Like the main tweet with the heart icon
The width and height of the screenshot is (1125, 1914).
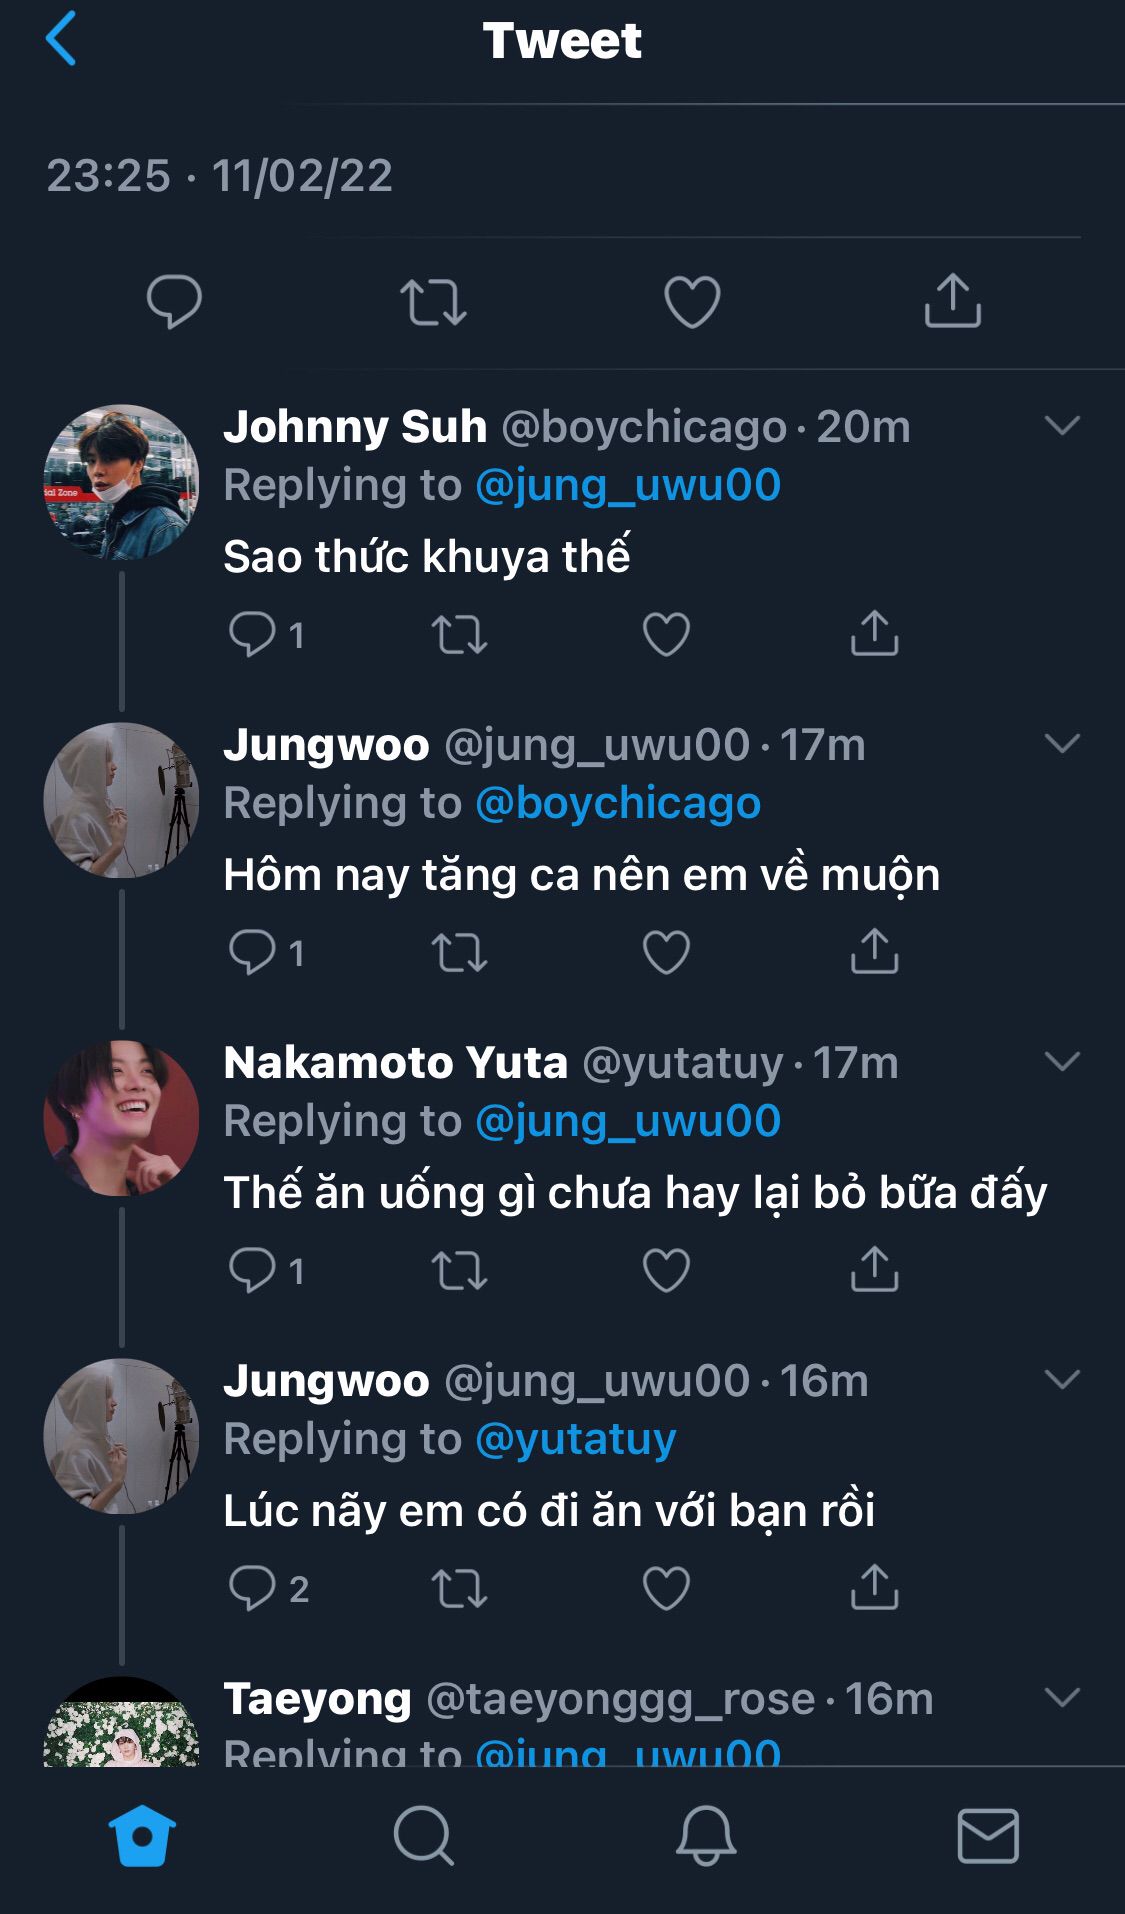coord(692,301)
